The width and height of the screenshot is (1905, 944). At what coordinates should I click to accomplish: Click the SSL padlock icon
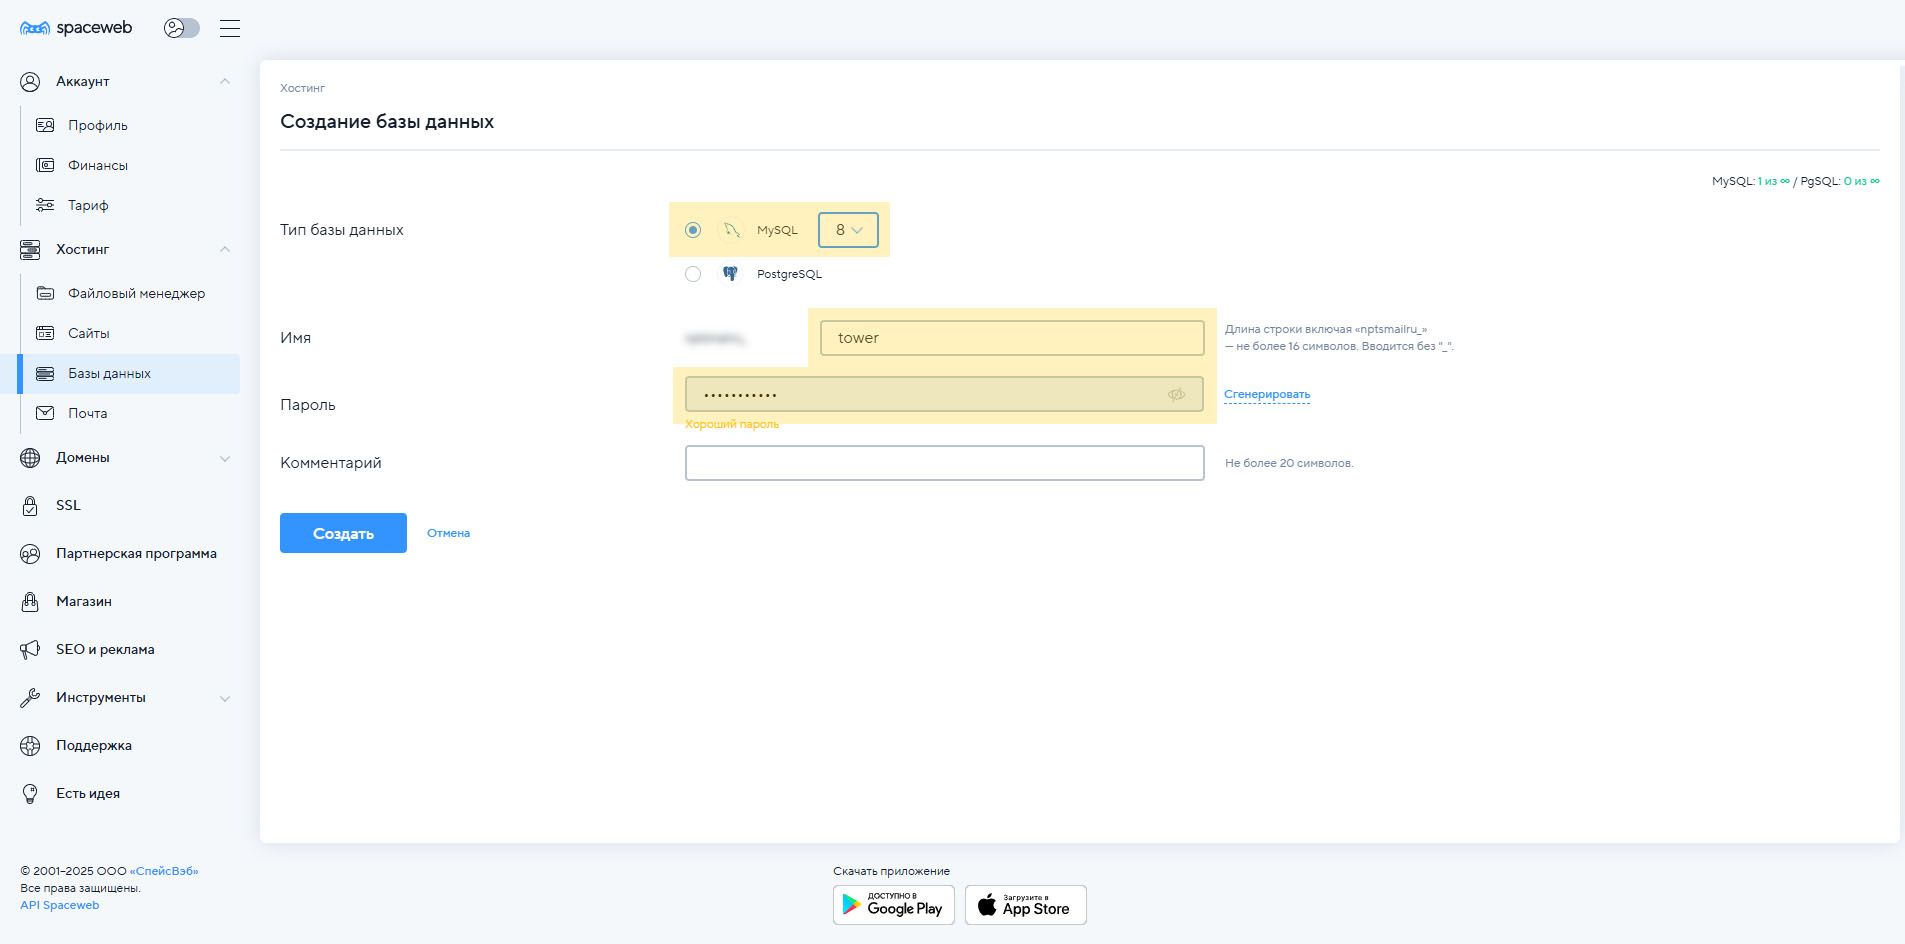(x=30, y=505)
